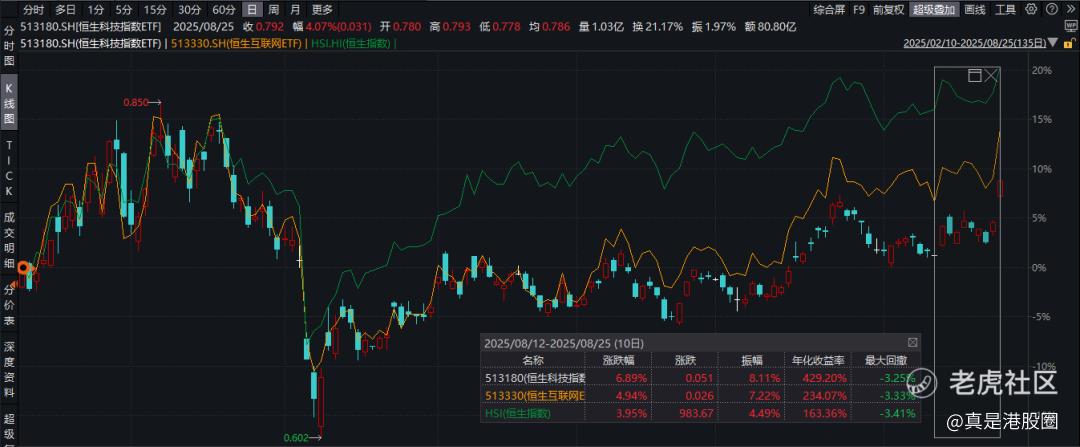
Task: Select the 1分 period tab
Action: click(96, 9)
